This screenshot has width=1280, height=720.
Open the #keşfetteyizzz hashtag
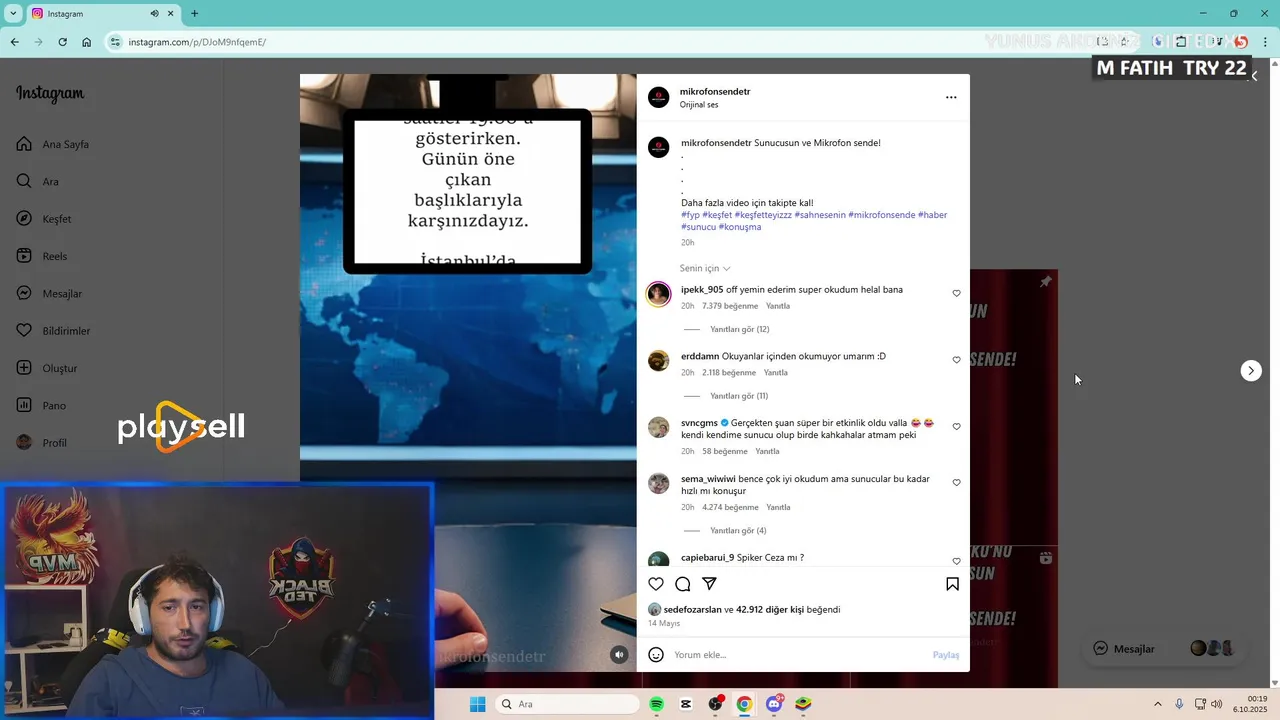(x=763, y=215)
